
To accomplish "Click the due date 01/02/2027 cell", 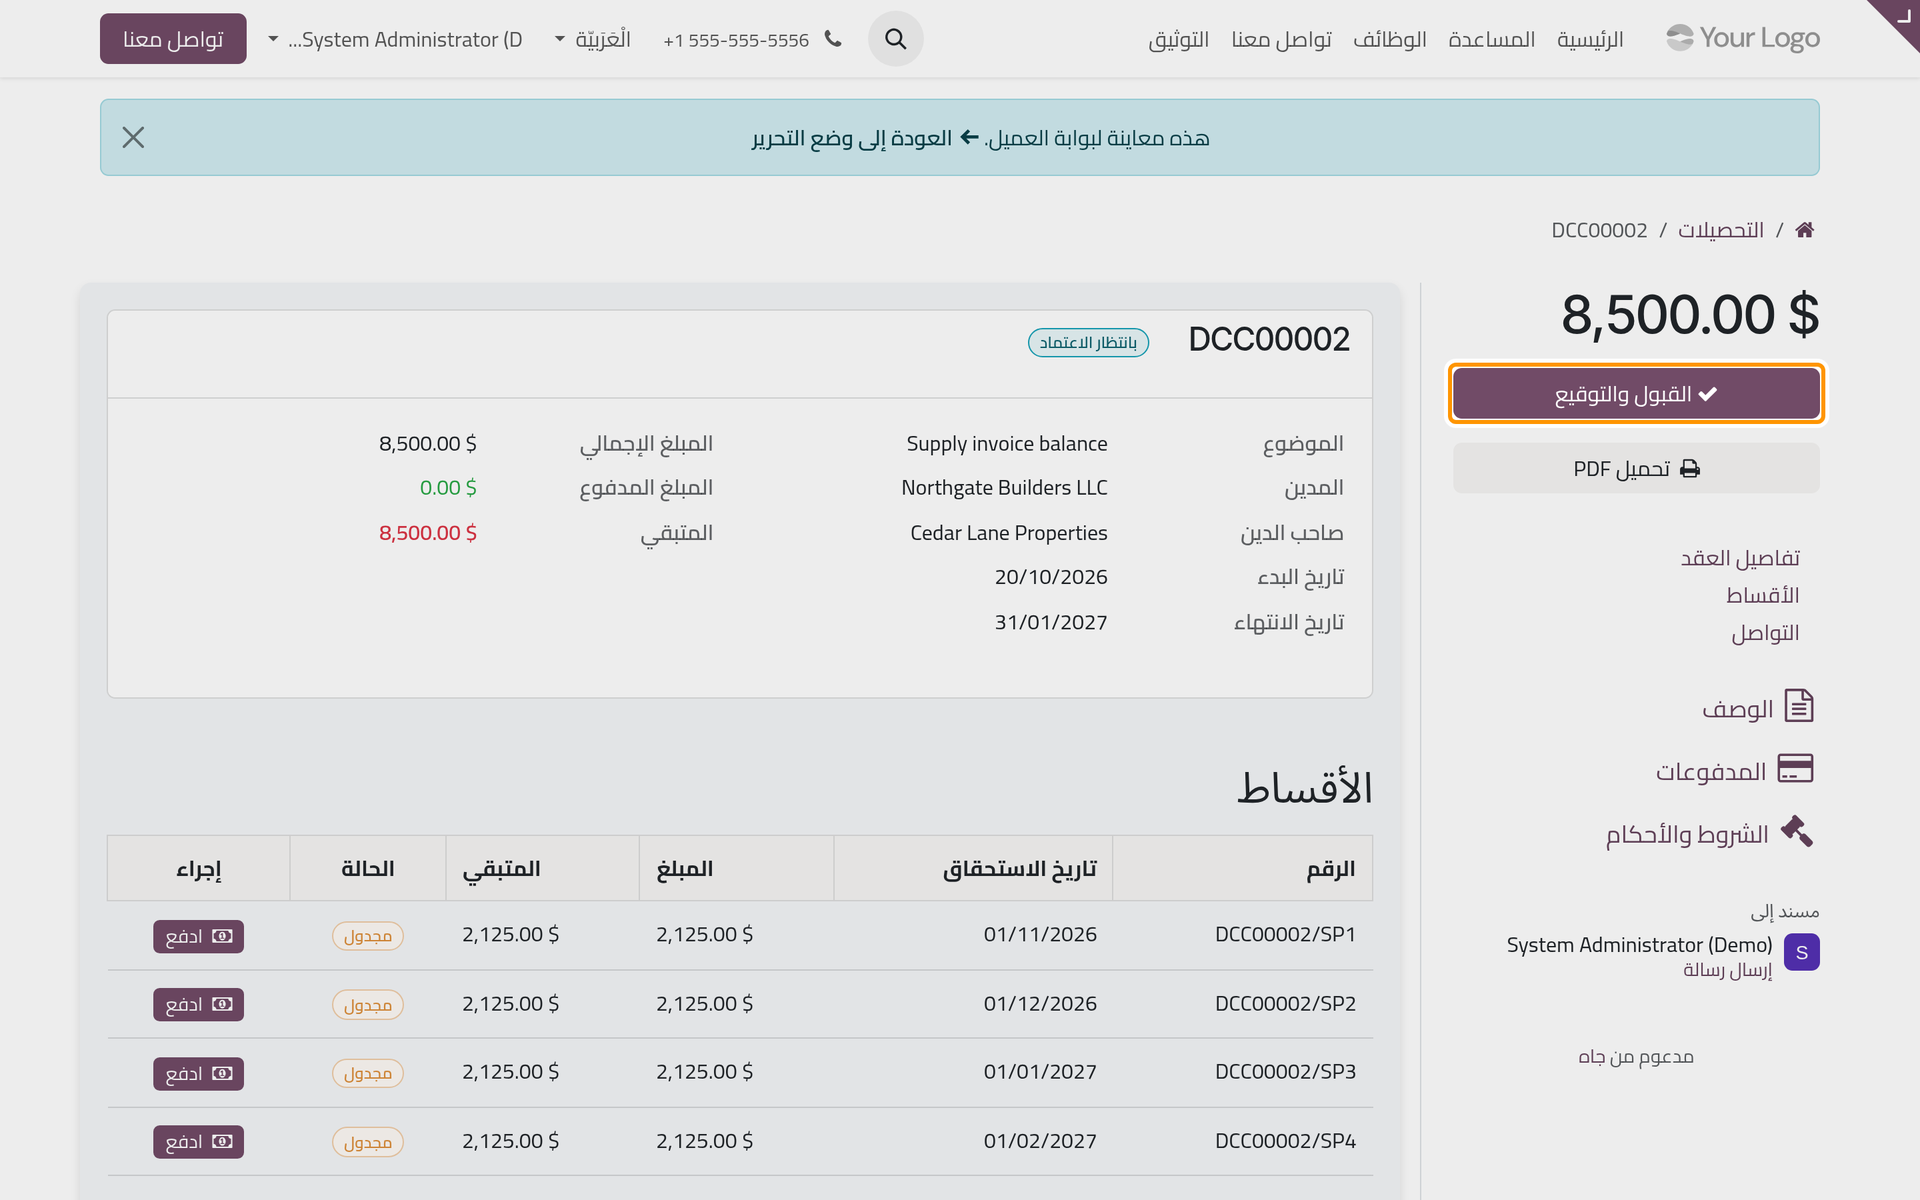I will pos(1040,1140).
